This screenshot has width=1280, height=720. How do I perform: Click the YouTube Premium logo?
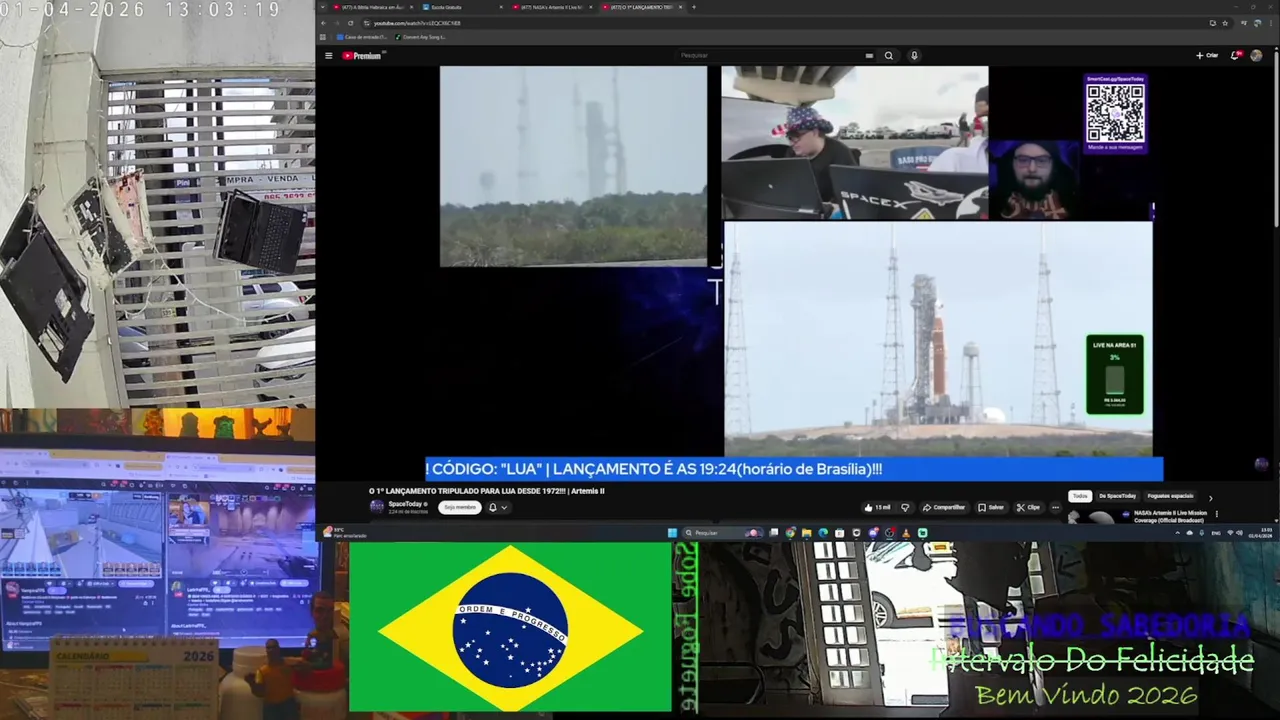tap(362, 56)
